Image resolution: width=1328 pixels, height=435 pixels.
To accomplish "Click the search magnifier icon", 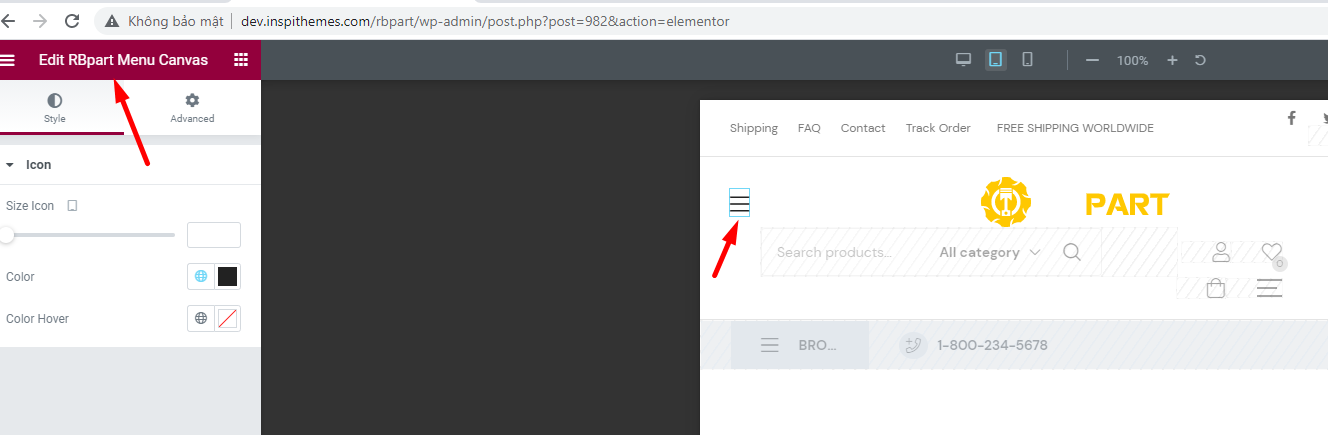I will point(1072,252).
